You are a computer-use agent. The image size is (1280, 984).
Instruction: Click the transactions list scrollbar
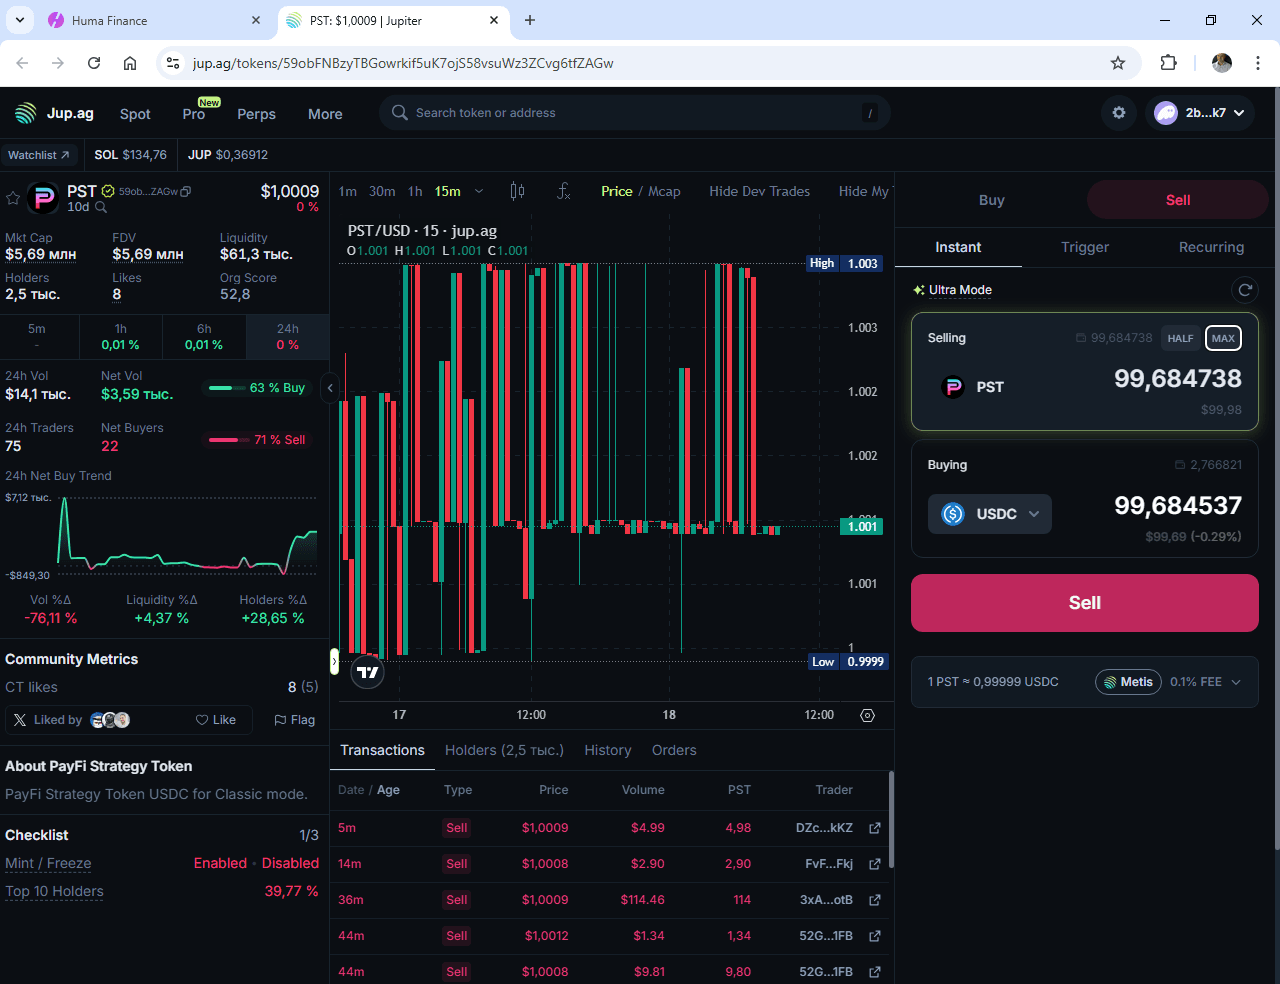pyautogui.click(x=890, y=820)
